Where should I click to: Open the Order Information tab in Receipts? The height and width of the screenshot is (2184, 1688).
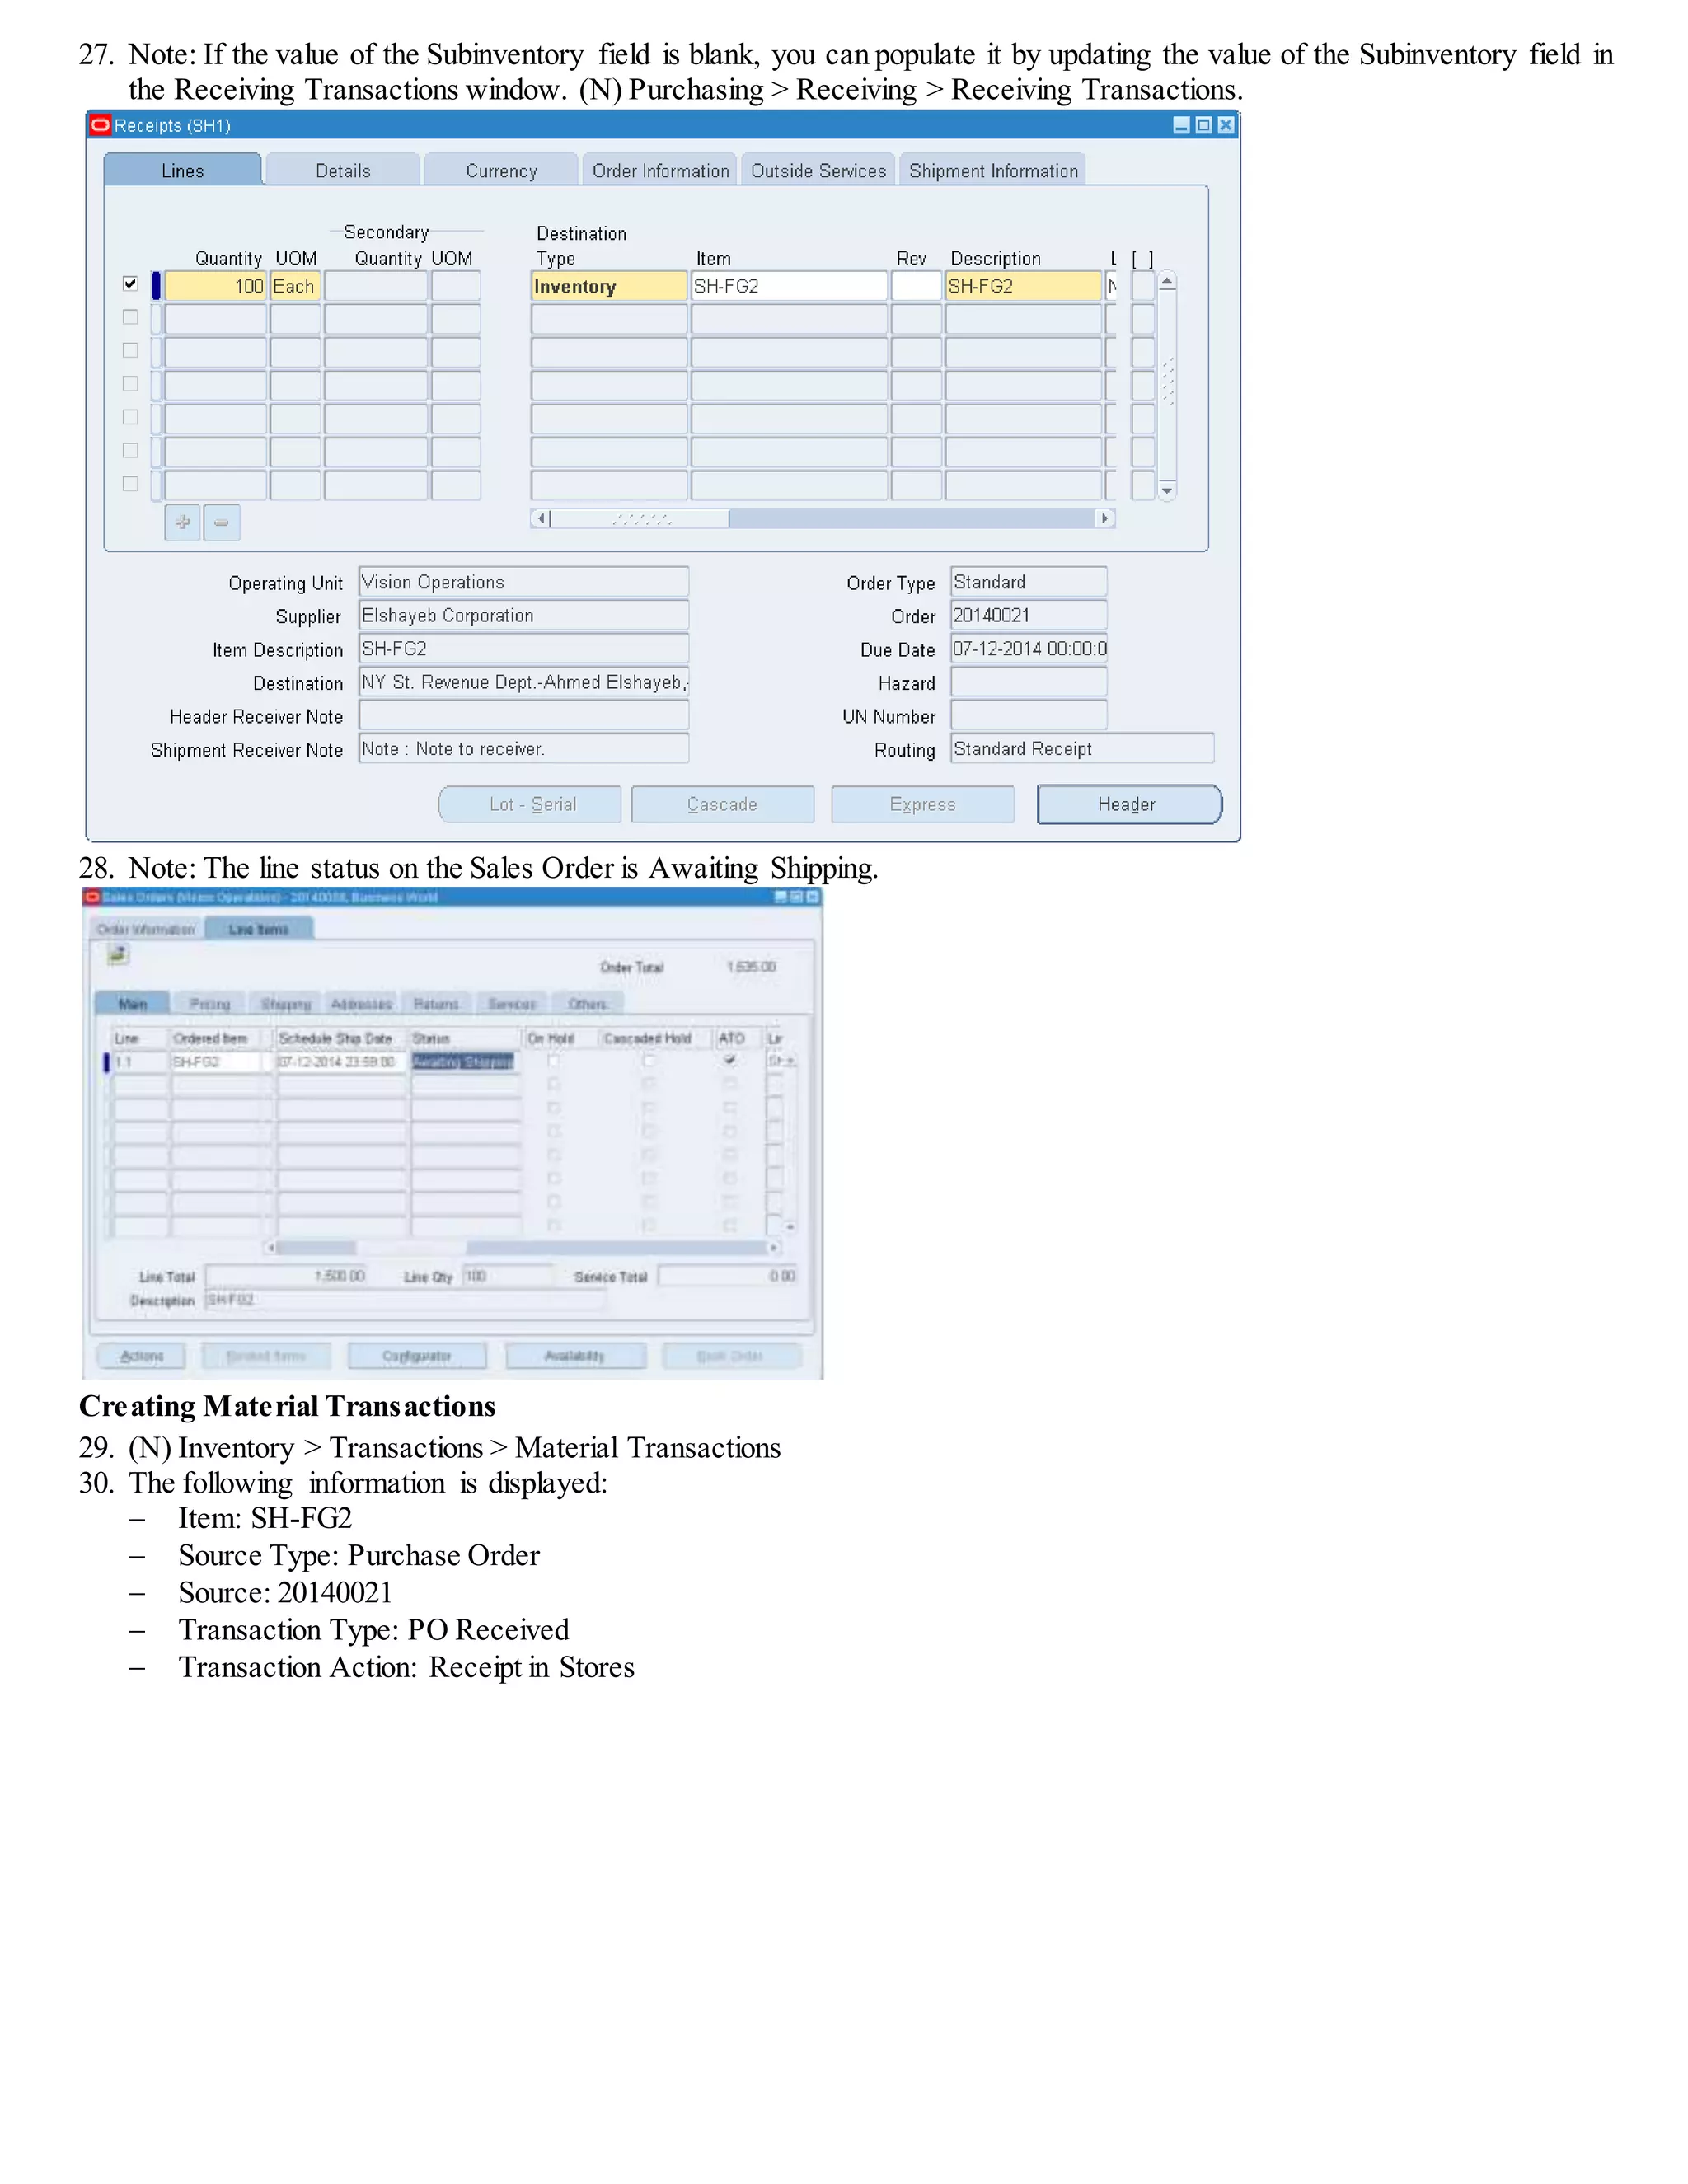coord(660,170)
